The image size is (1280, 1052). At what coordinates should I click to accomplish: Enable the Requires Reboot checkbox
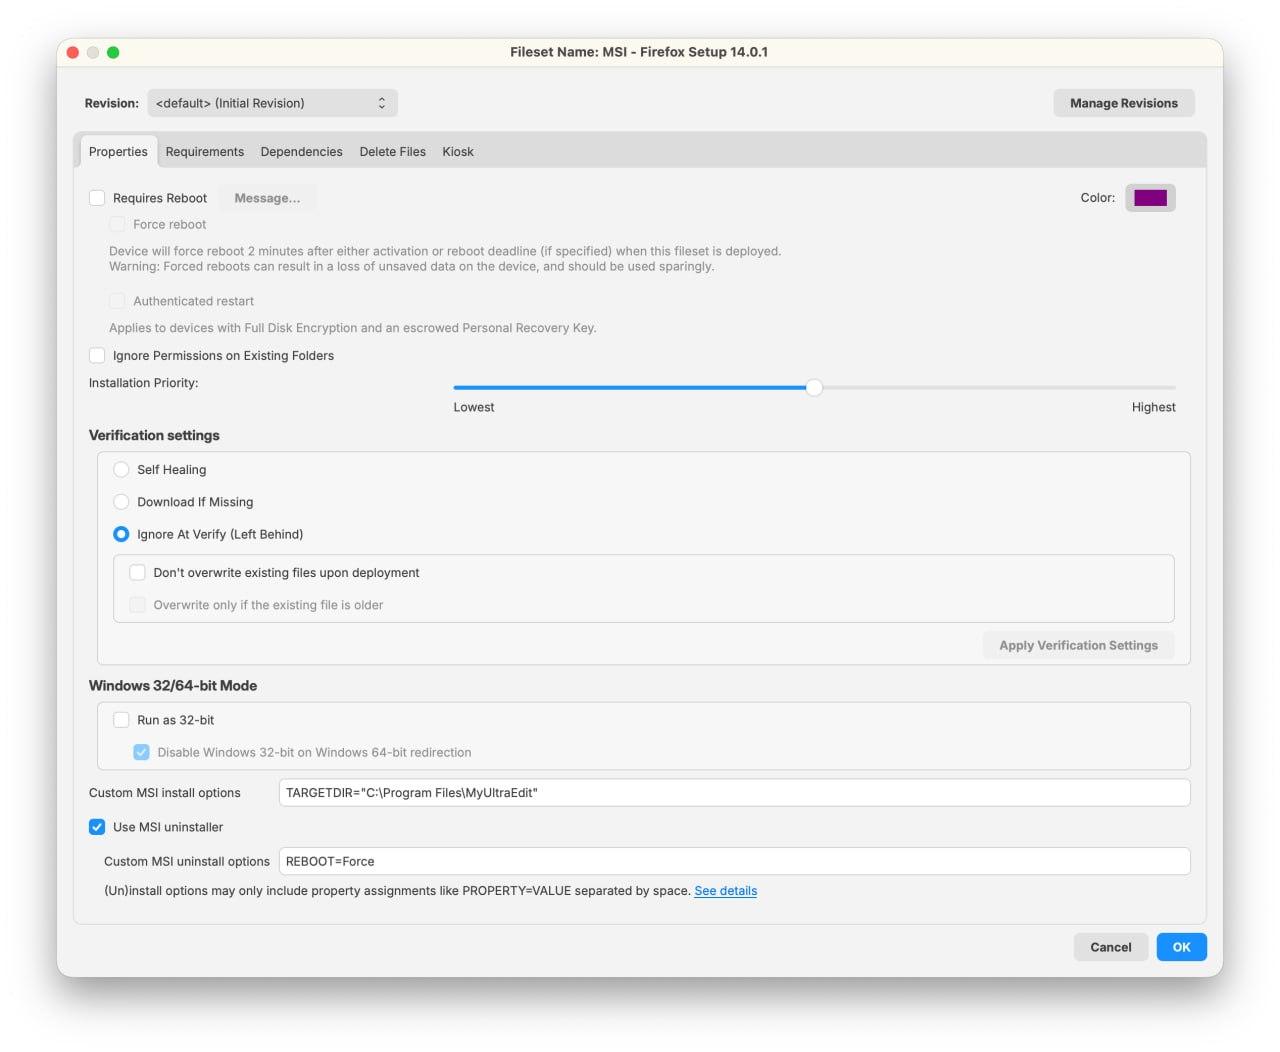(x=97, y=198)
